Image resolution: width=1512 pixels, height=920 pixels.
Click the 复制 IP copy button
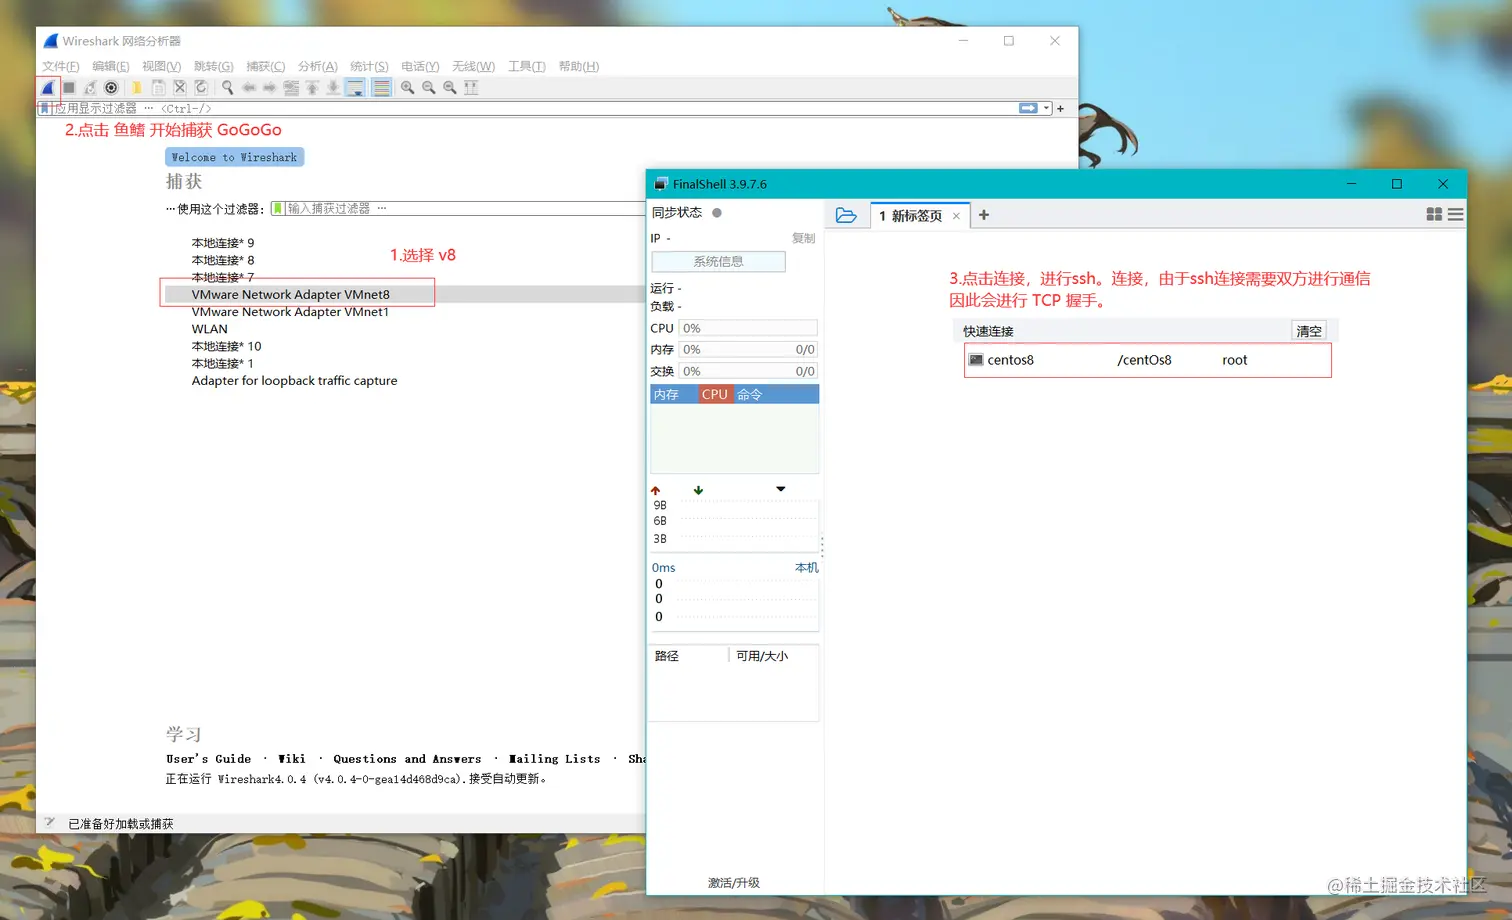click(803, 238)
